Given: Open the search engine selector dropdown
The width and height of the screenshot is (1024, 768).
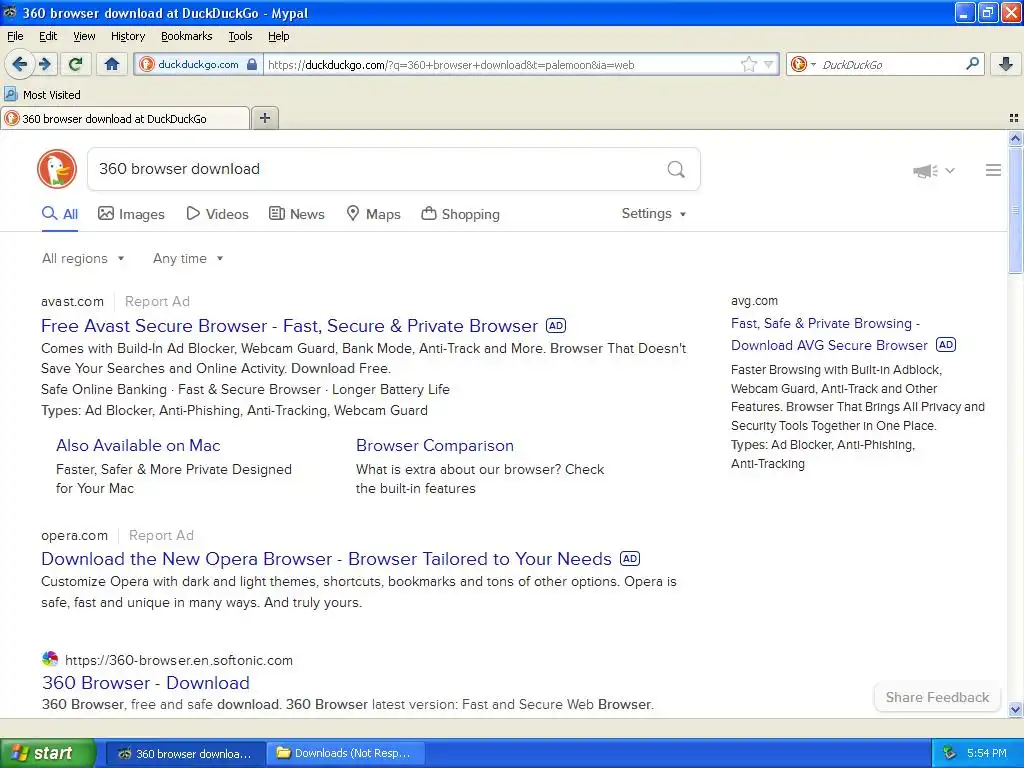Looking at the screenshot, I should tap(803, 64).
